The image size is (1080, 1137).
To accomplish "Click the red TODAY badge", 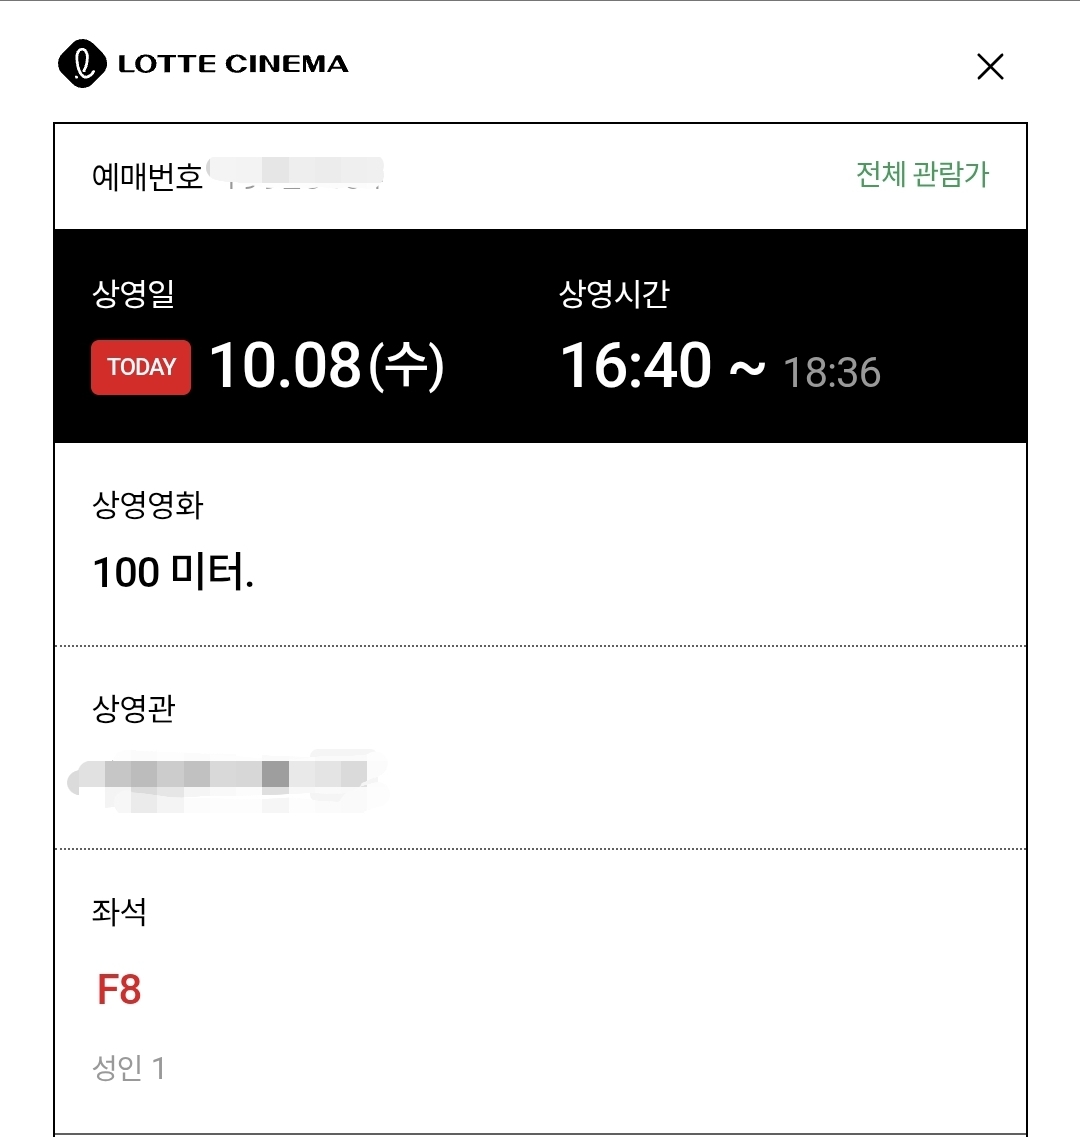I will (x=141, y=367).
